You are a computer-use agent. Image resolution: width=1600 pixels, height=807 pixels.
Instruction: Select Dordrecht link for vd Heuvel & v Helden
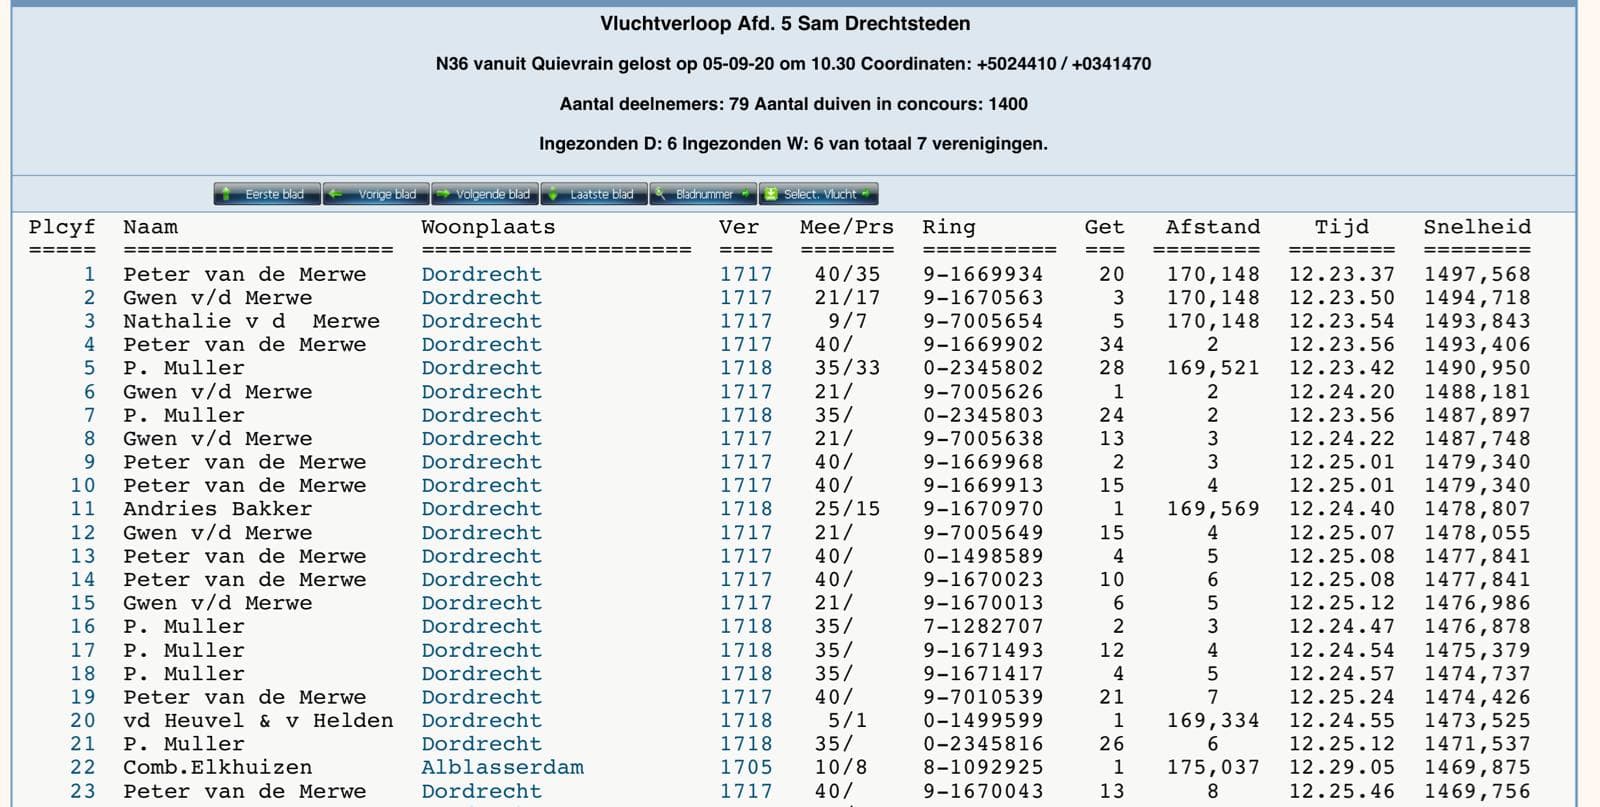481,720
